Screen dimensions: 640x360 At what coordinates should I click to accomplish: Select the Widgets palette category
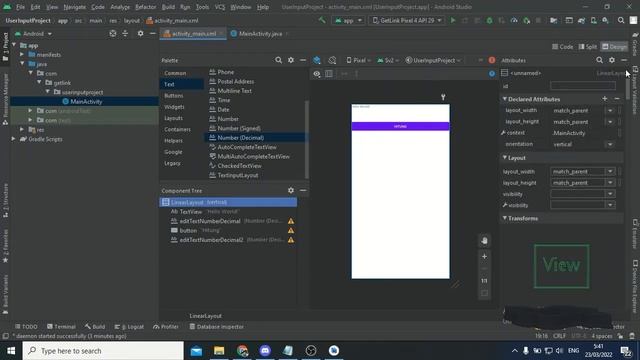[x=174, y=107]
